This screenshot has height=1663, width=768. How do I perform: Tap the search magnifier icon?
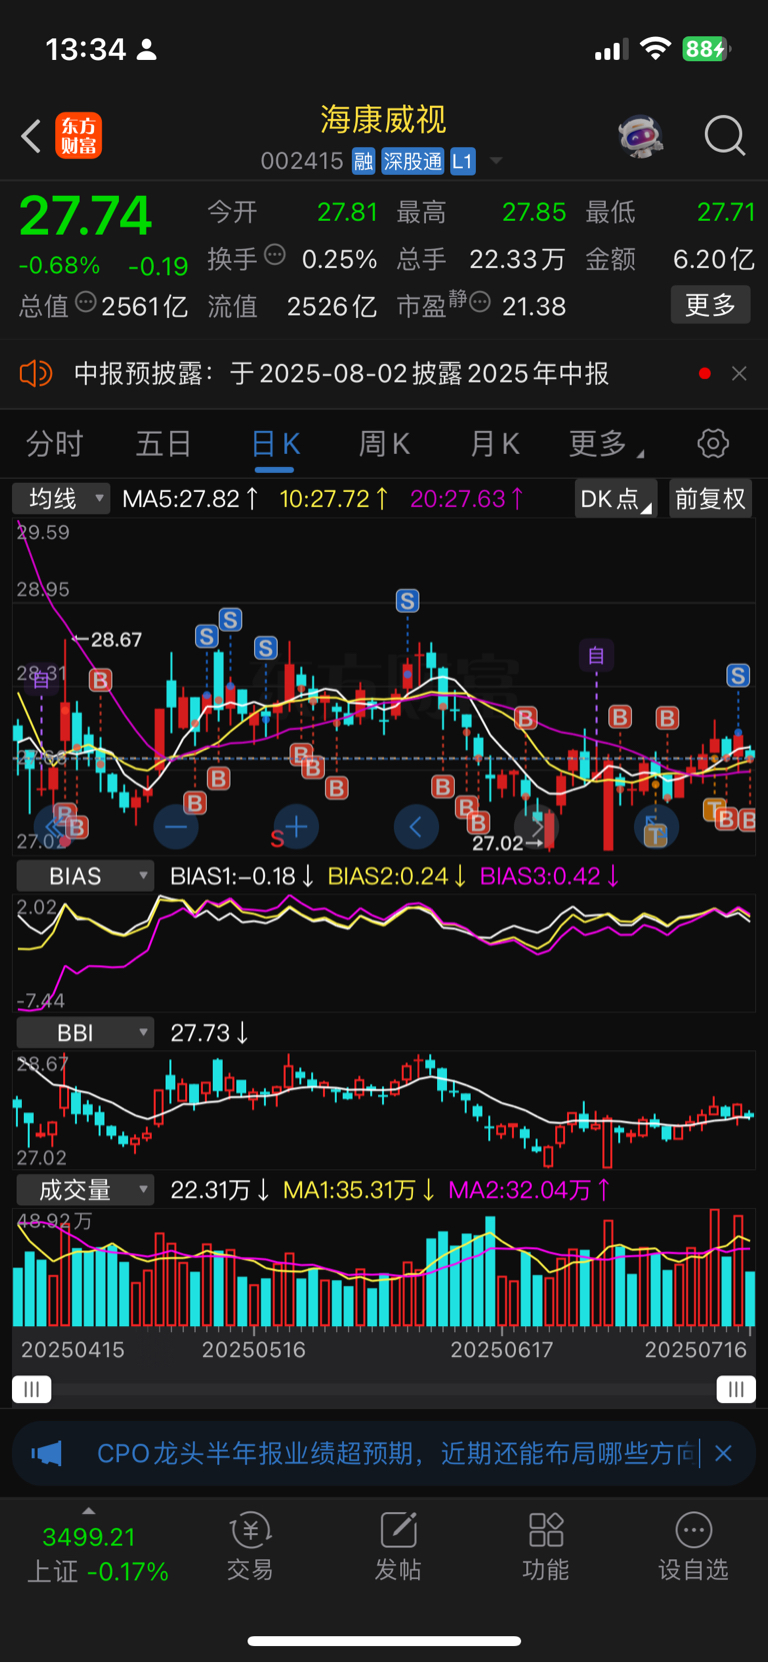tap(724, 136)
